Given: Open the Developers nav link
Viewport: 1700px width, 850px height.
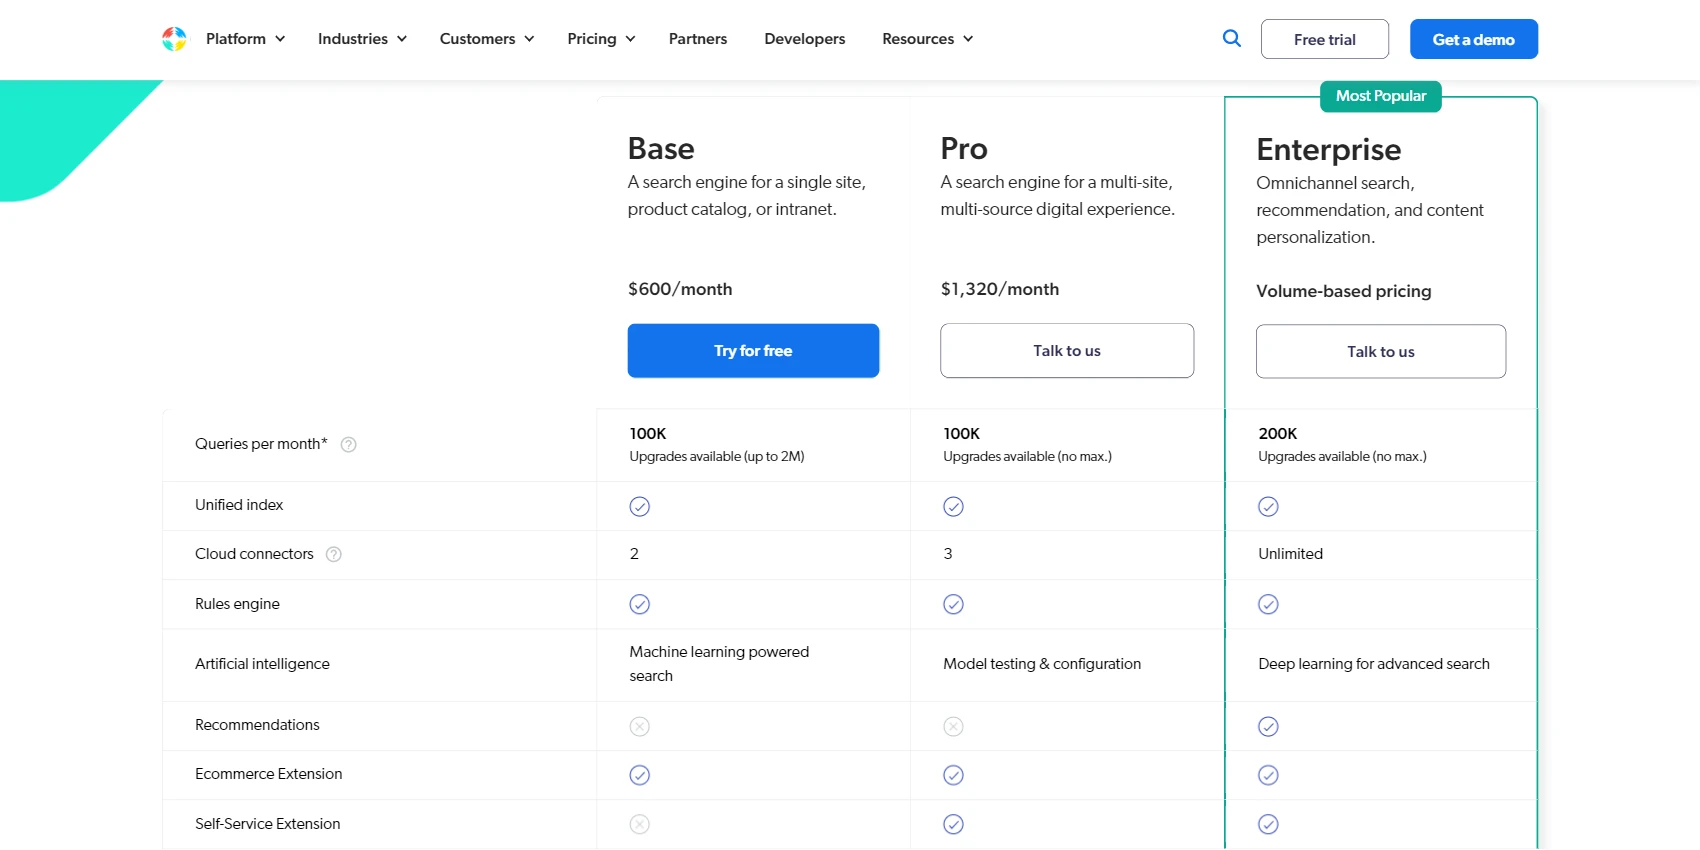Looking at the screenshot, I should coord(805,39).
